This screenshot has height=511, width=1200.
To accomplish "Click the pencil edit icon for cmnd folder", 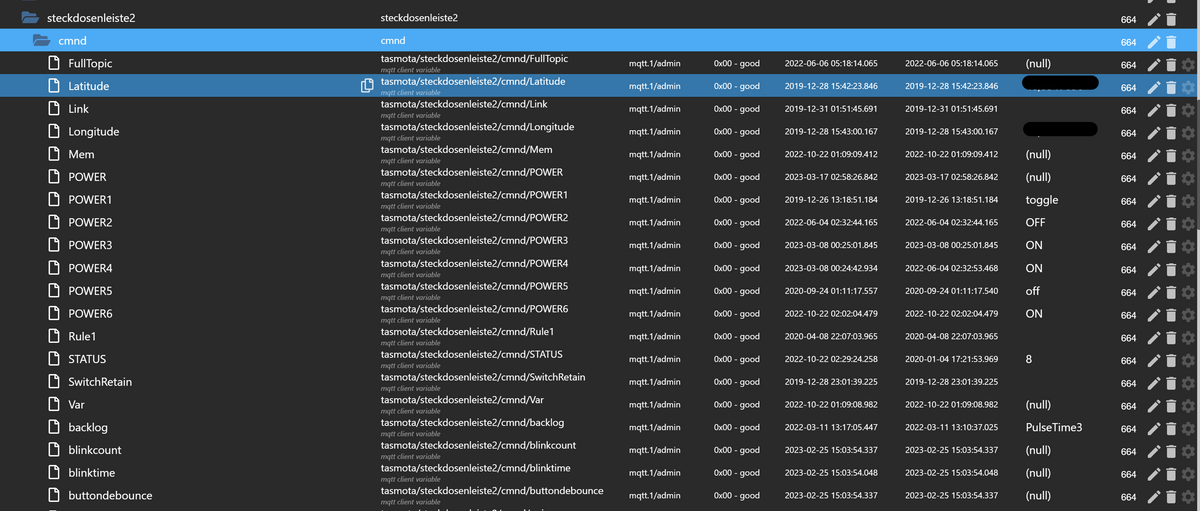I will point(1154,41).
